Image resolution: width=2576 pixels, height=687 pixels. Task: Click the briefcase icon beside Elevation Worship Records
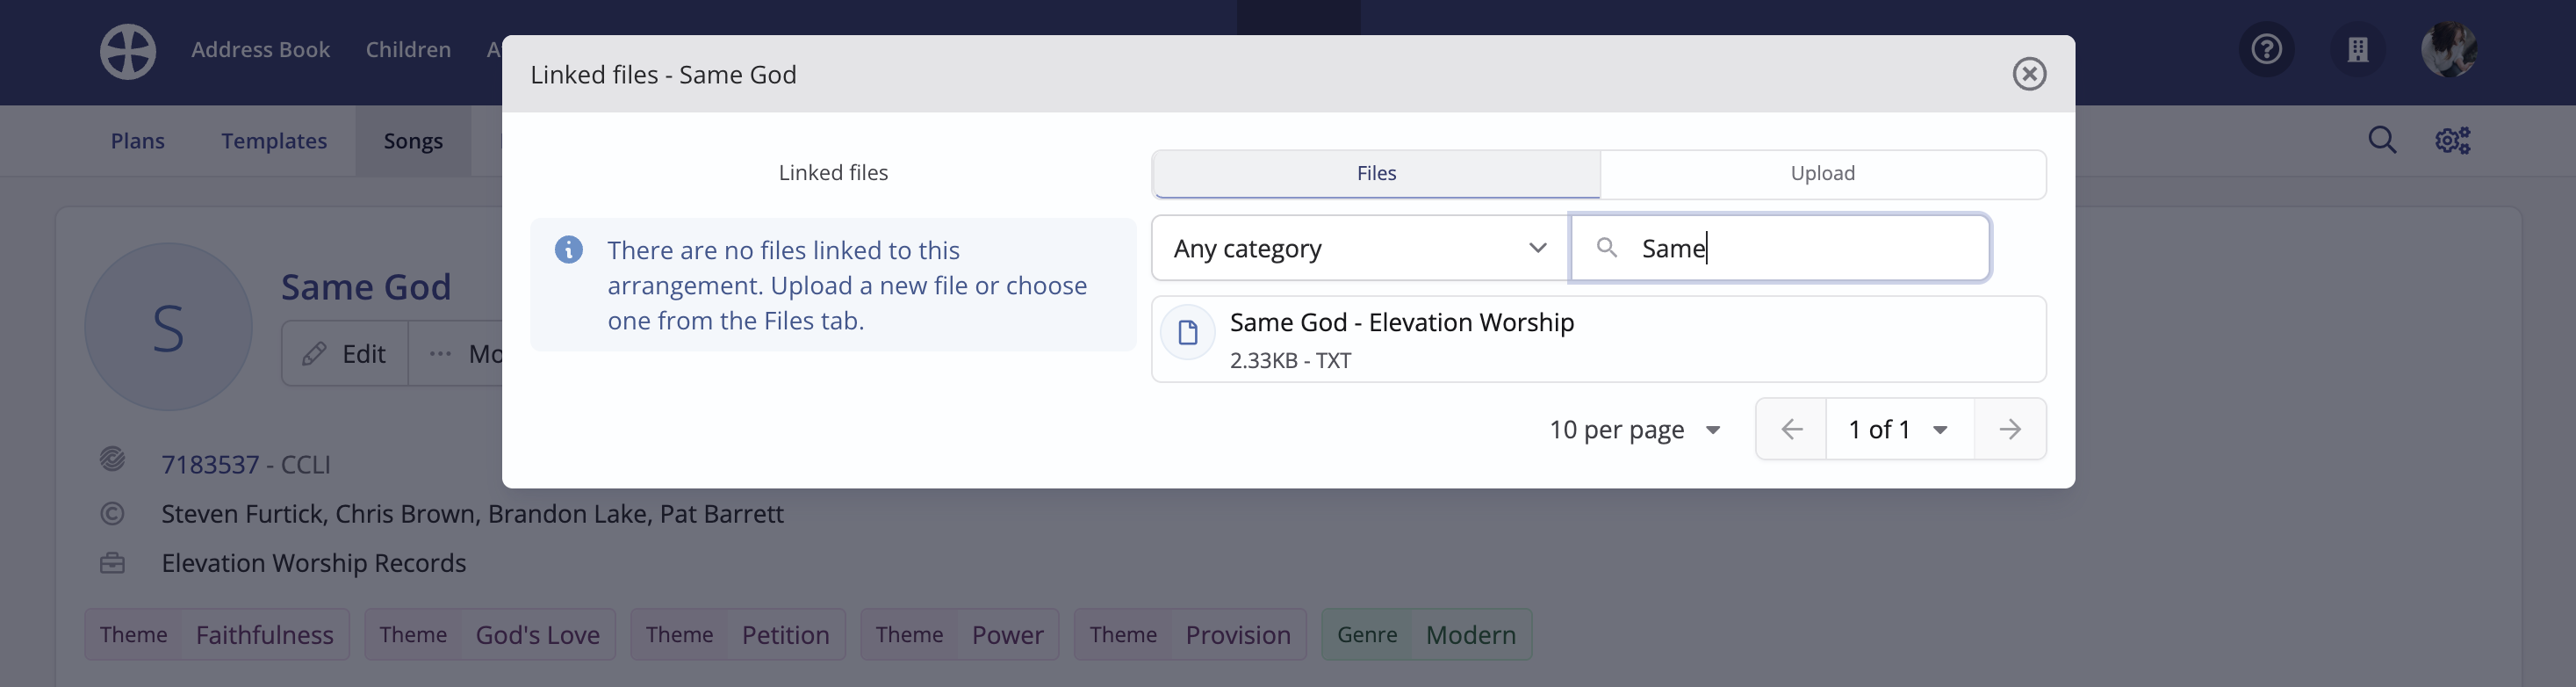coord(112,563)
